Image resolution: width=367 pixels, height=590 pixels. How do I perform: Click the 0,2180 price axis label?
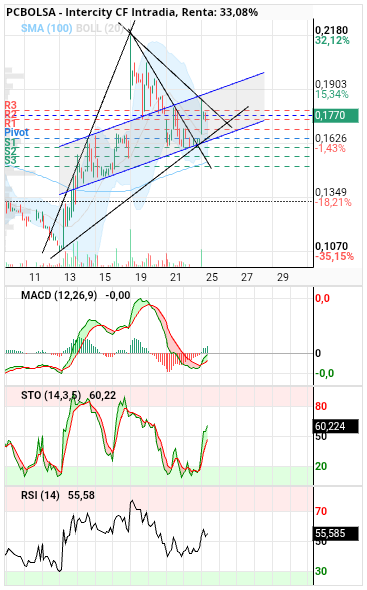point(332,30)
